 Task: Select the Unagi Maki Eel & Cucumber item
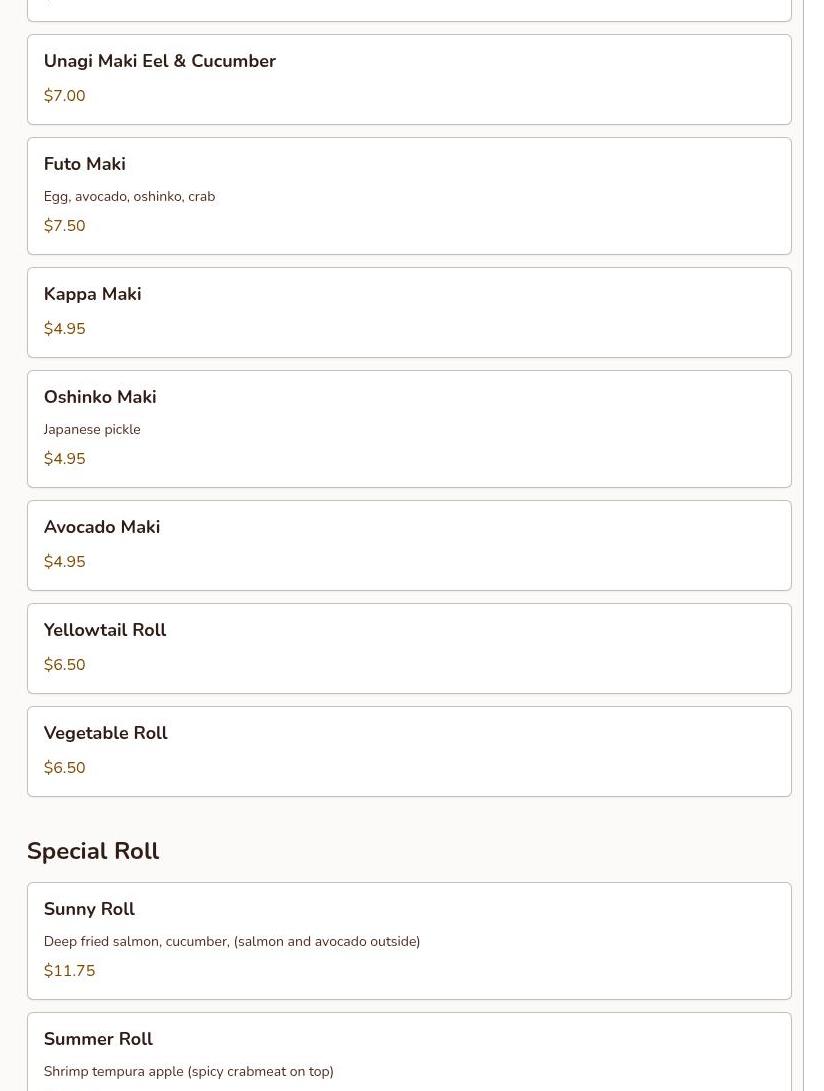(409, 79)
